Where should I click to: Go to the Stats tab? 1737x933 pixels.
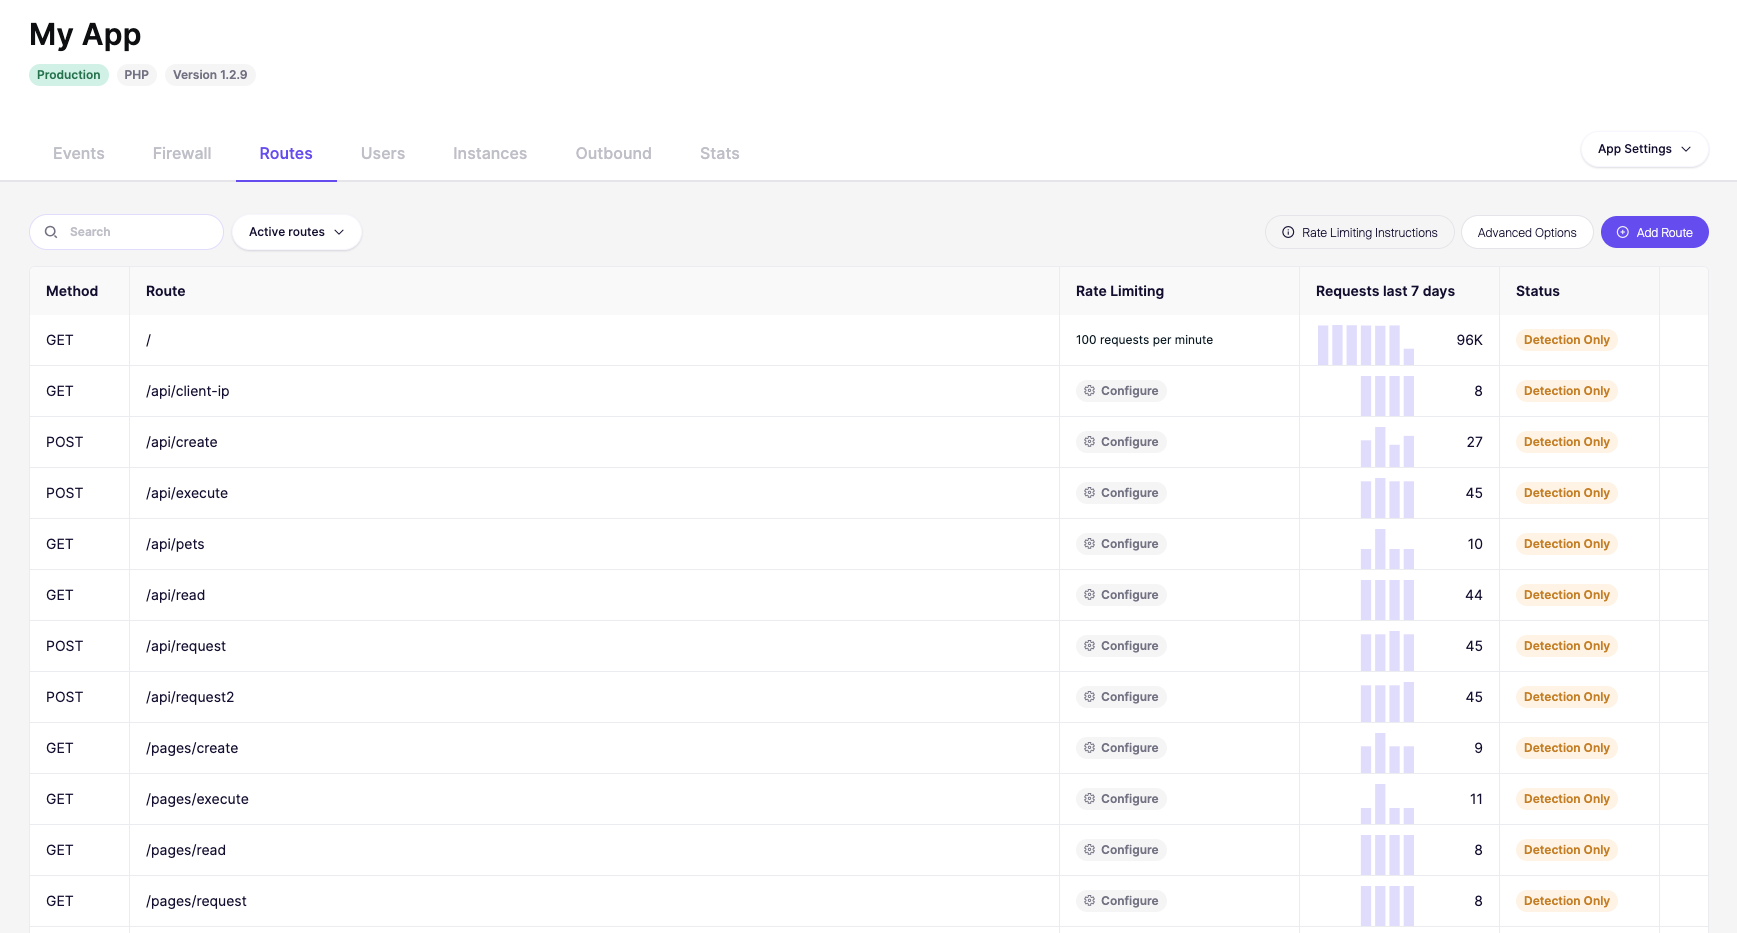[720, 153]
